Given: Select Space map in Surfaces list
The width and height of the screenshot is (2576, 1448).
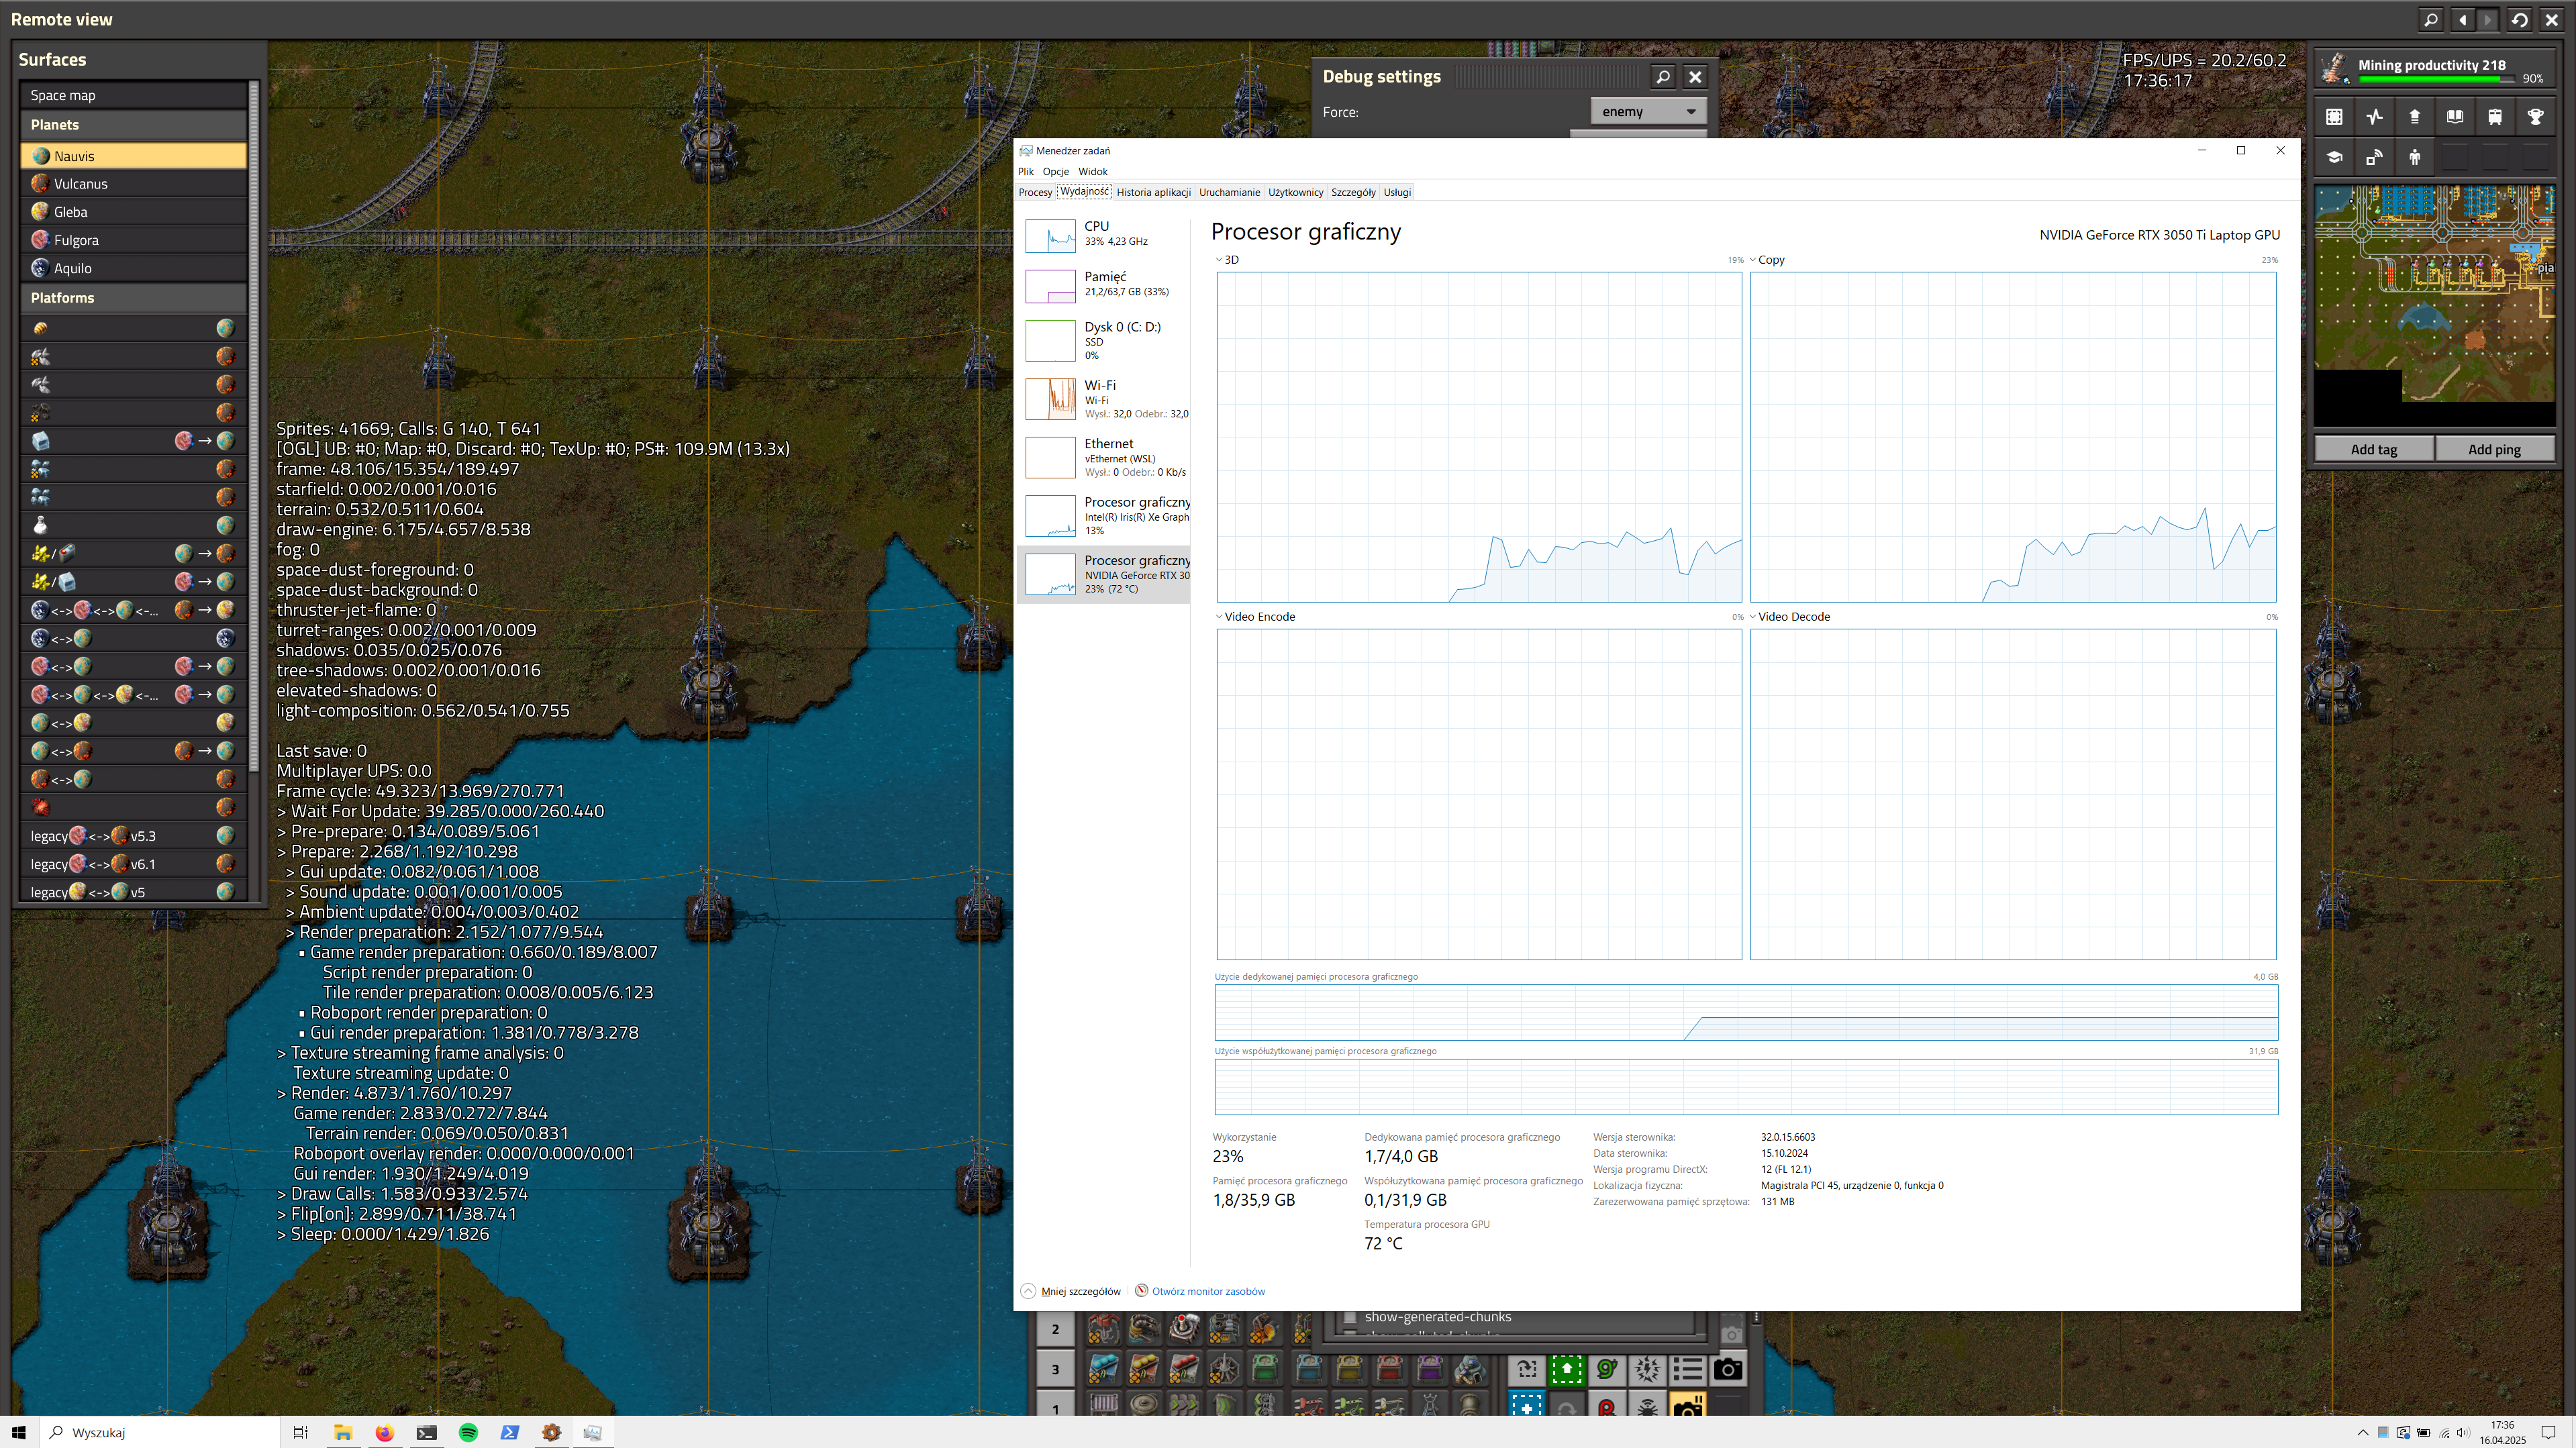Looking at the screenshot, I should (133, 95).
